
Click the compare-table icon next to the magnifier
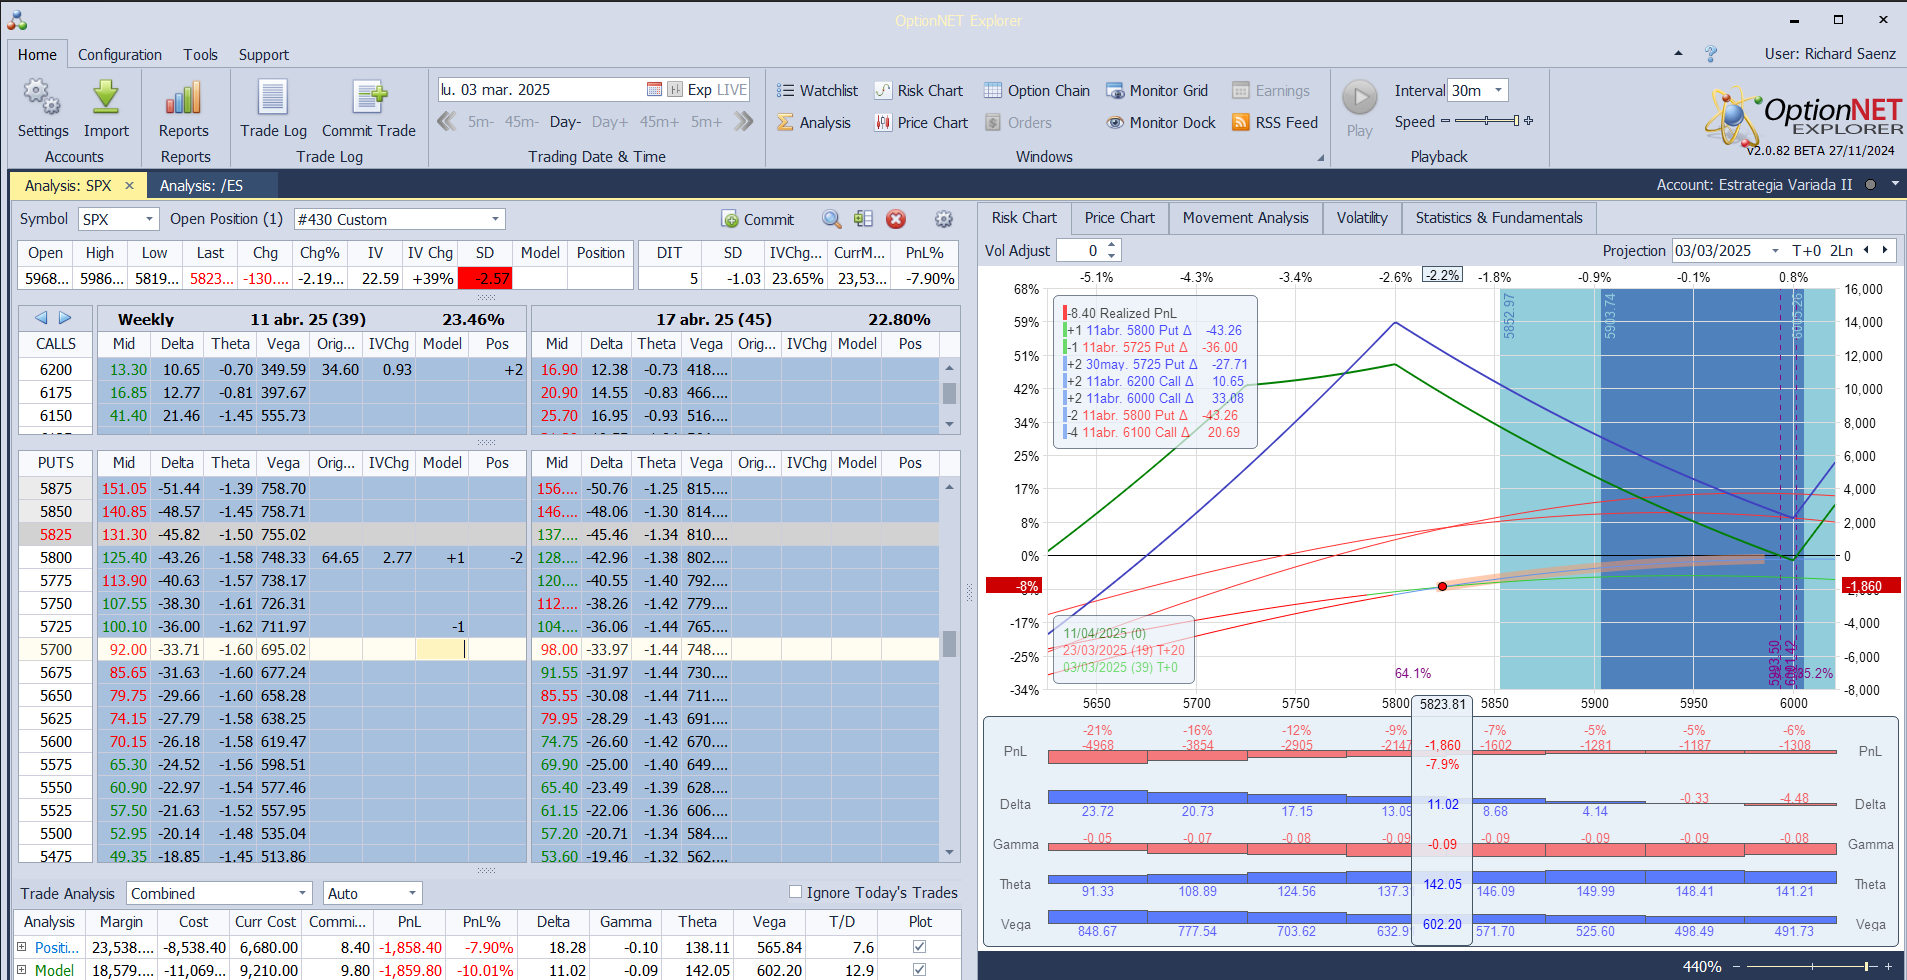[x=864, y=219]
